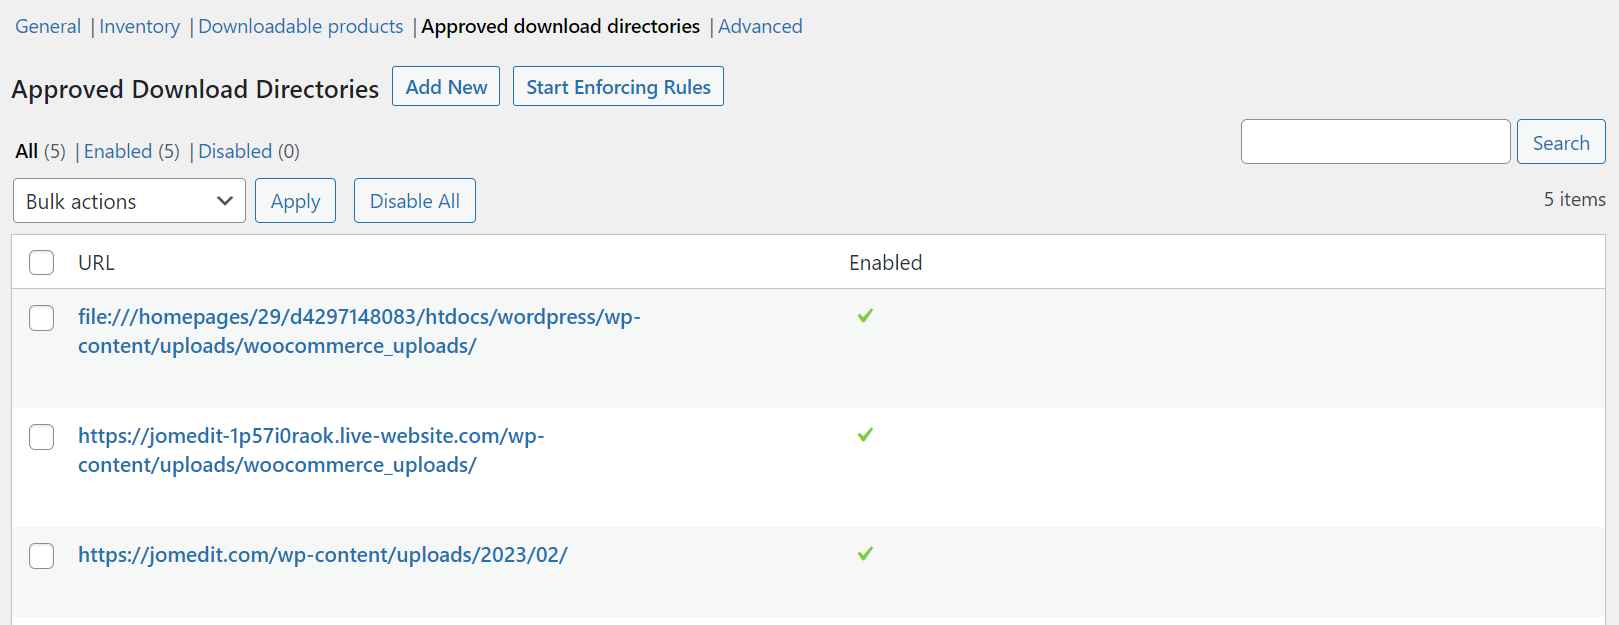Click the enabled checkmark for live-website.com directory

[x=865, y=435]
